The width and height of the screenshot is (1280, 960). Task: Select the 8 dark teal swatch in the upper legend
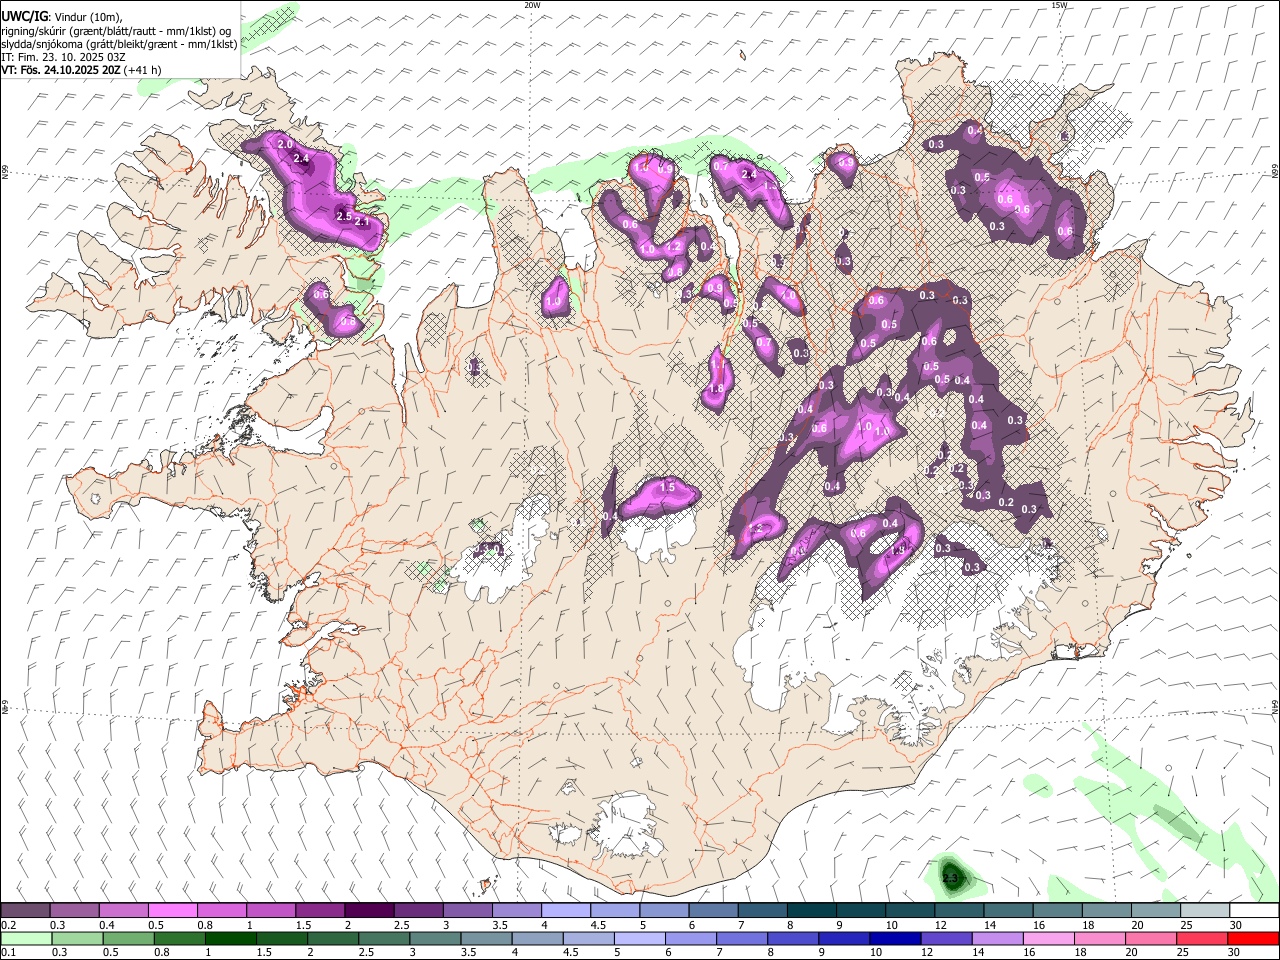pyautogui.click(x=810, y=911)
